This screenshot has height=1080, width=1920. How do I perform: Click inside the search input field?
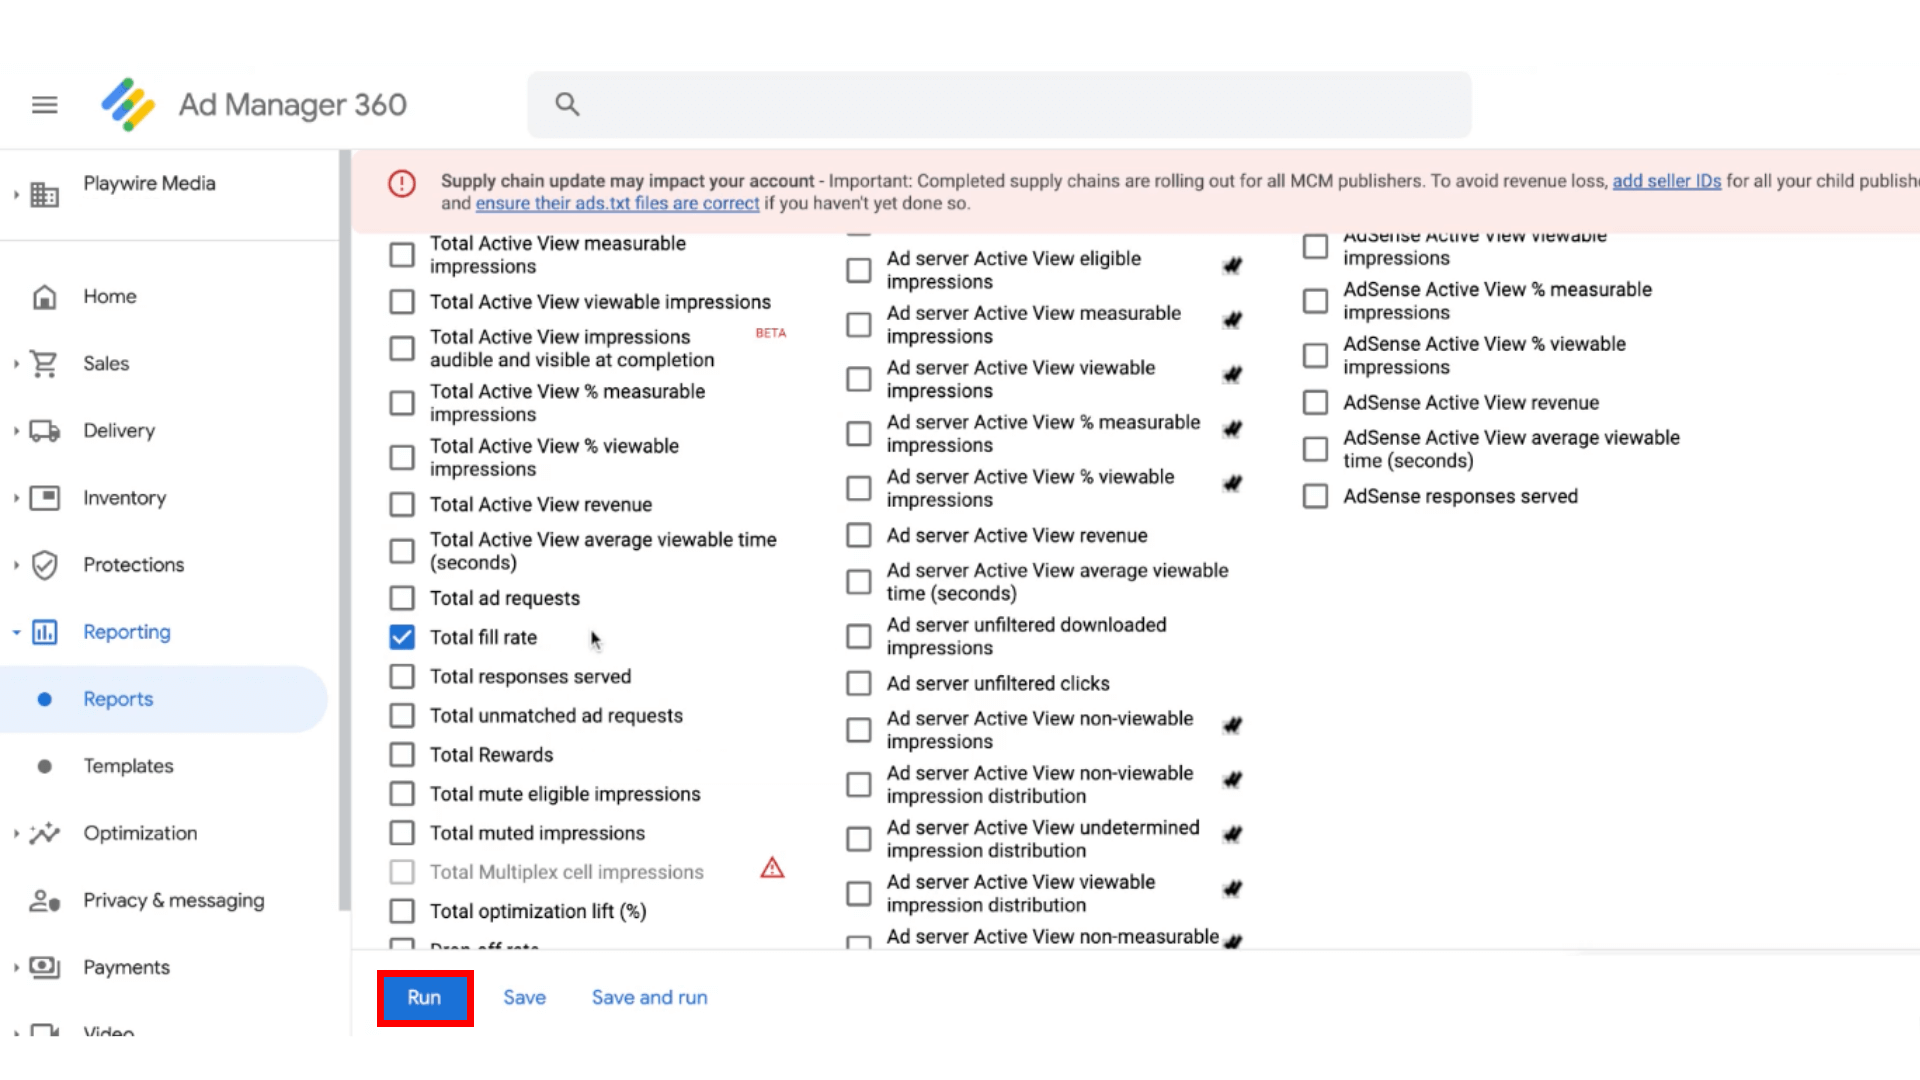pos(1000,104)
